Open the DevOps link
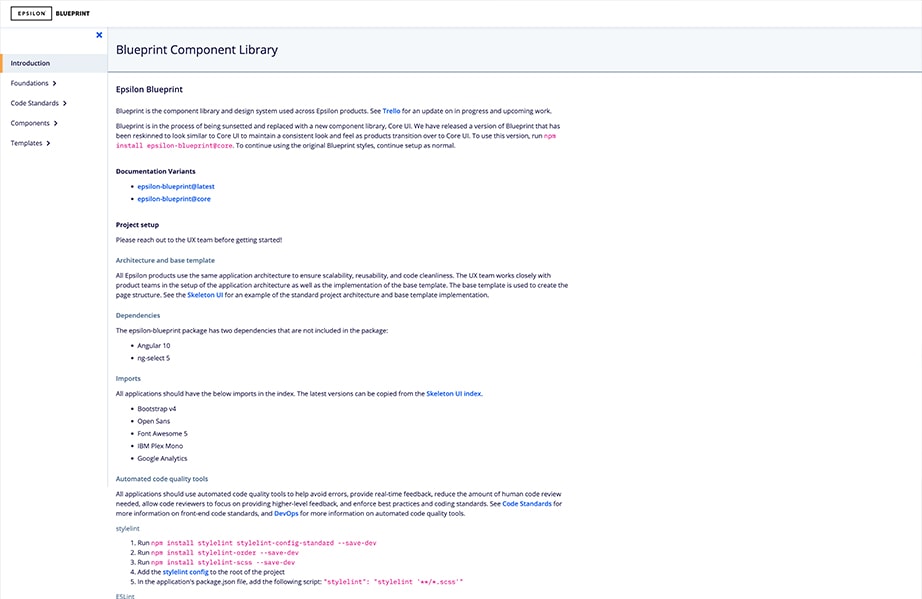 tap(286, 514)
